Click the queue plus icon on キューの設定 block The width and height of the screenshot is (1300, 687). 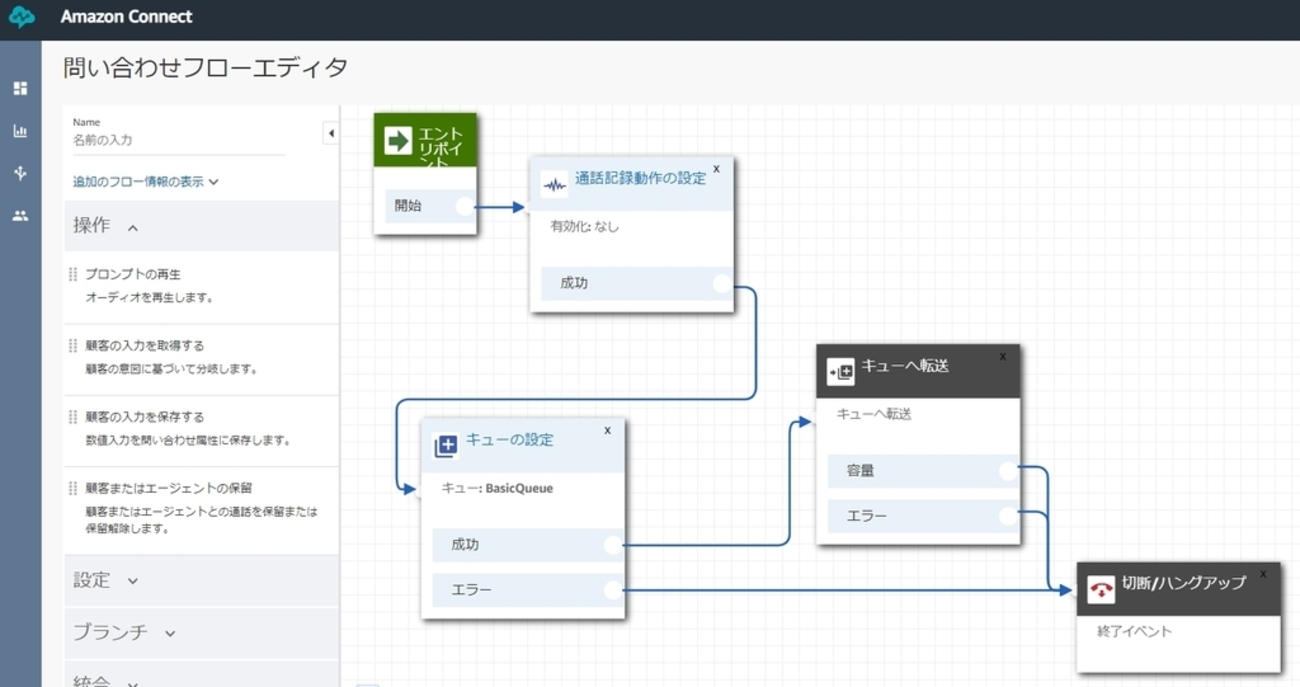click(x=446, y=446)
